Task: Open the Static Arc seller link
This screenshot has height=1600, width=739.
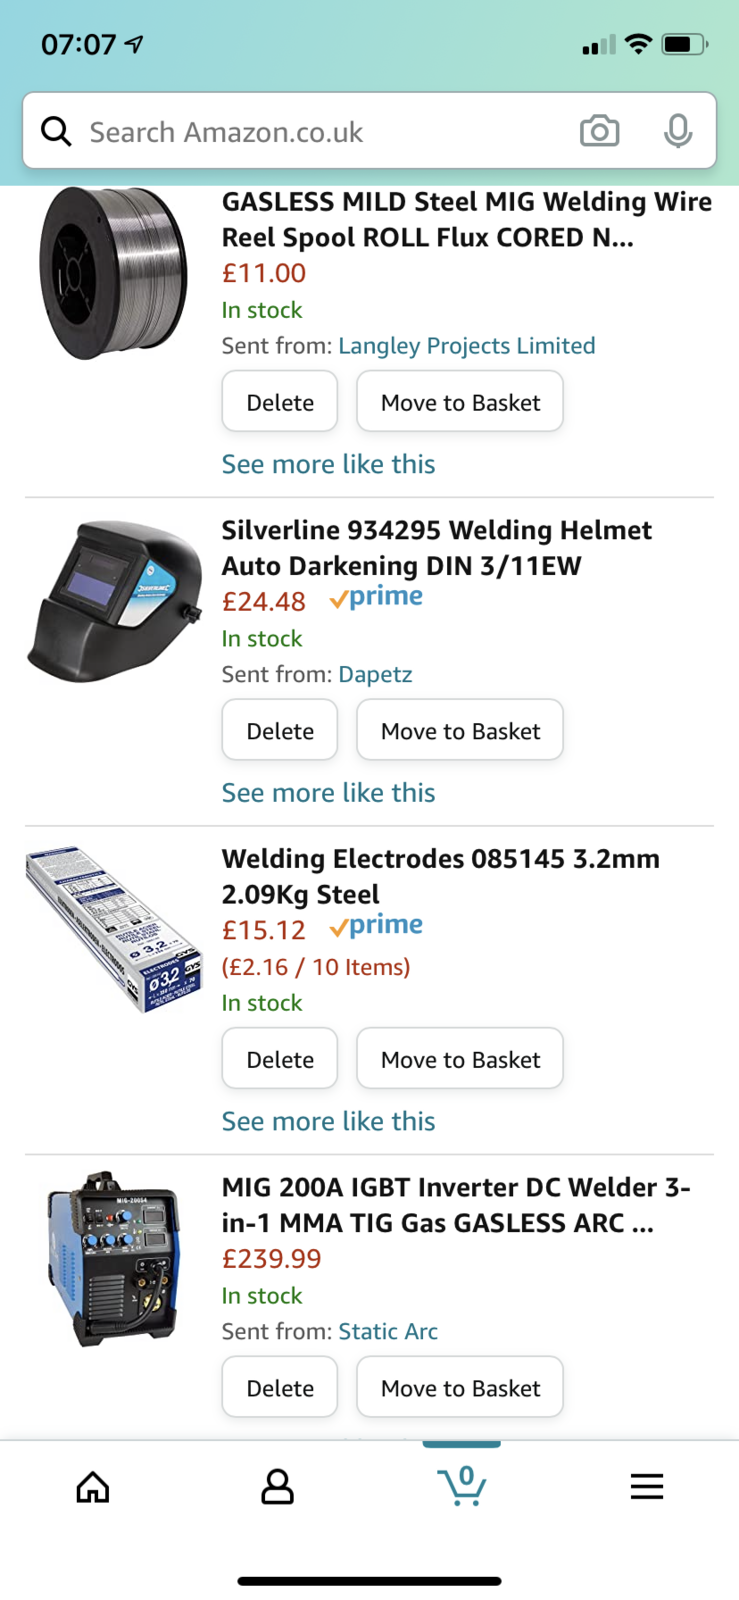Action: (x=388, y=1331)
